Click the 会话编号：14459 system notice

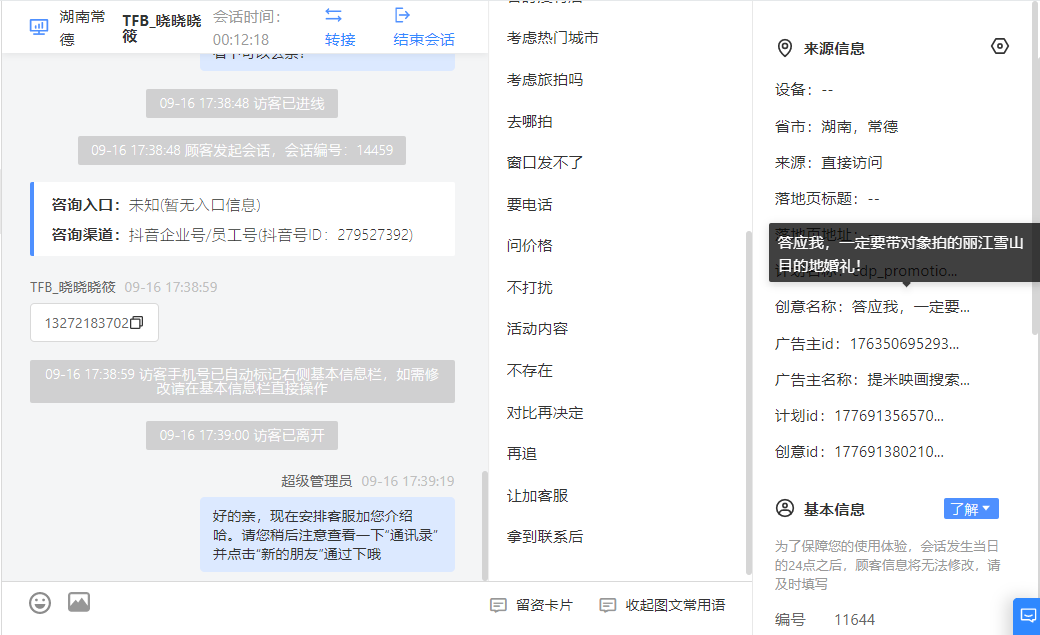242,151
